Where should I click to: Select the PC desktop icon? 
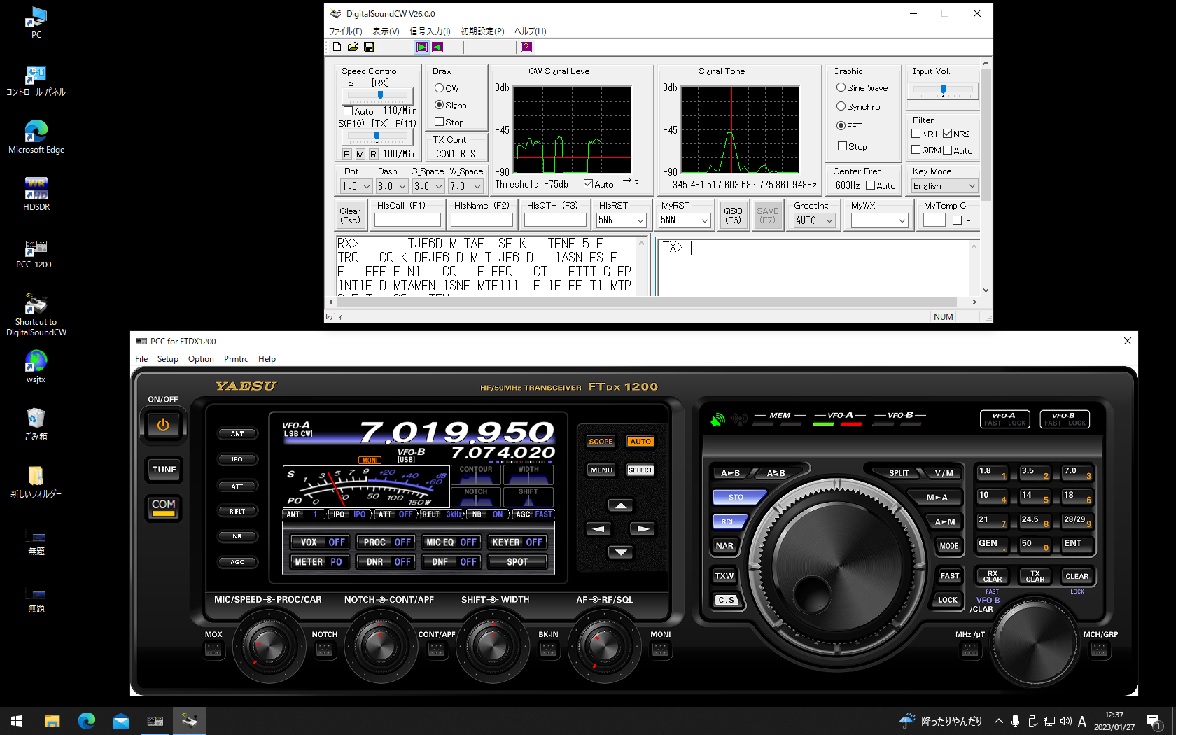(36, 23)
